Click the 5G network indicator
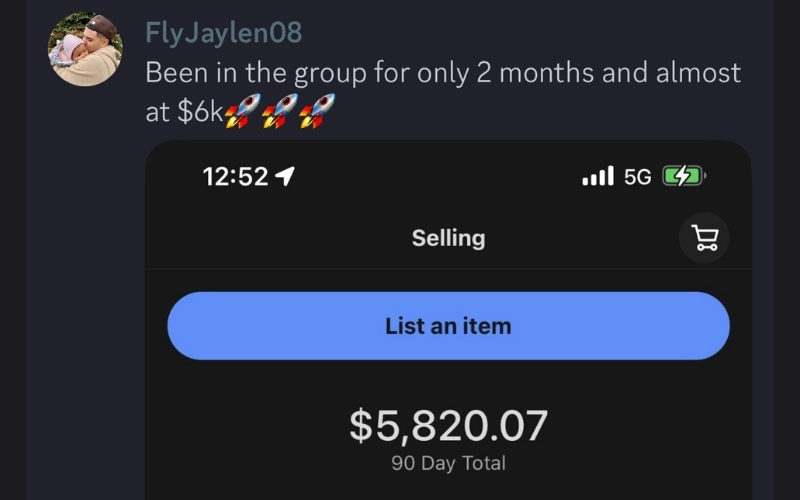 (x=637, y=177)
